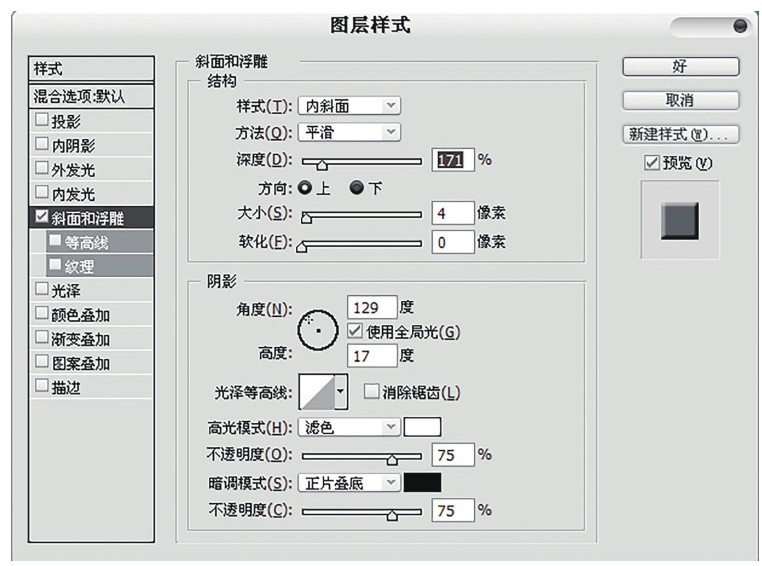Select 混合选项:默认 in left list
Screen dimensions: 762x566
point(91,96)
